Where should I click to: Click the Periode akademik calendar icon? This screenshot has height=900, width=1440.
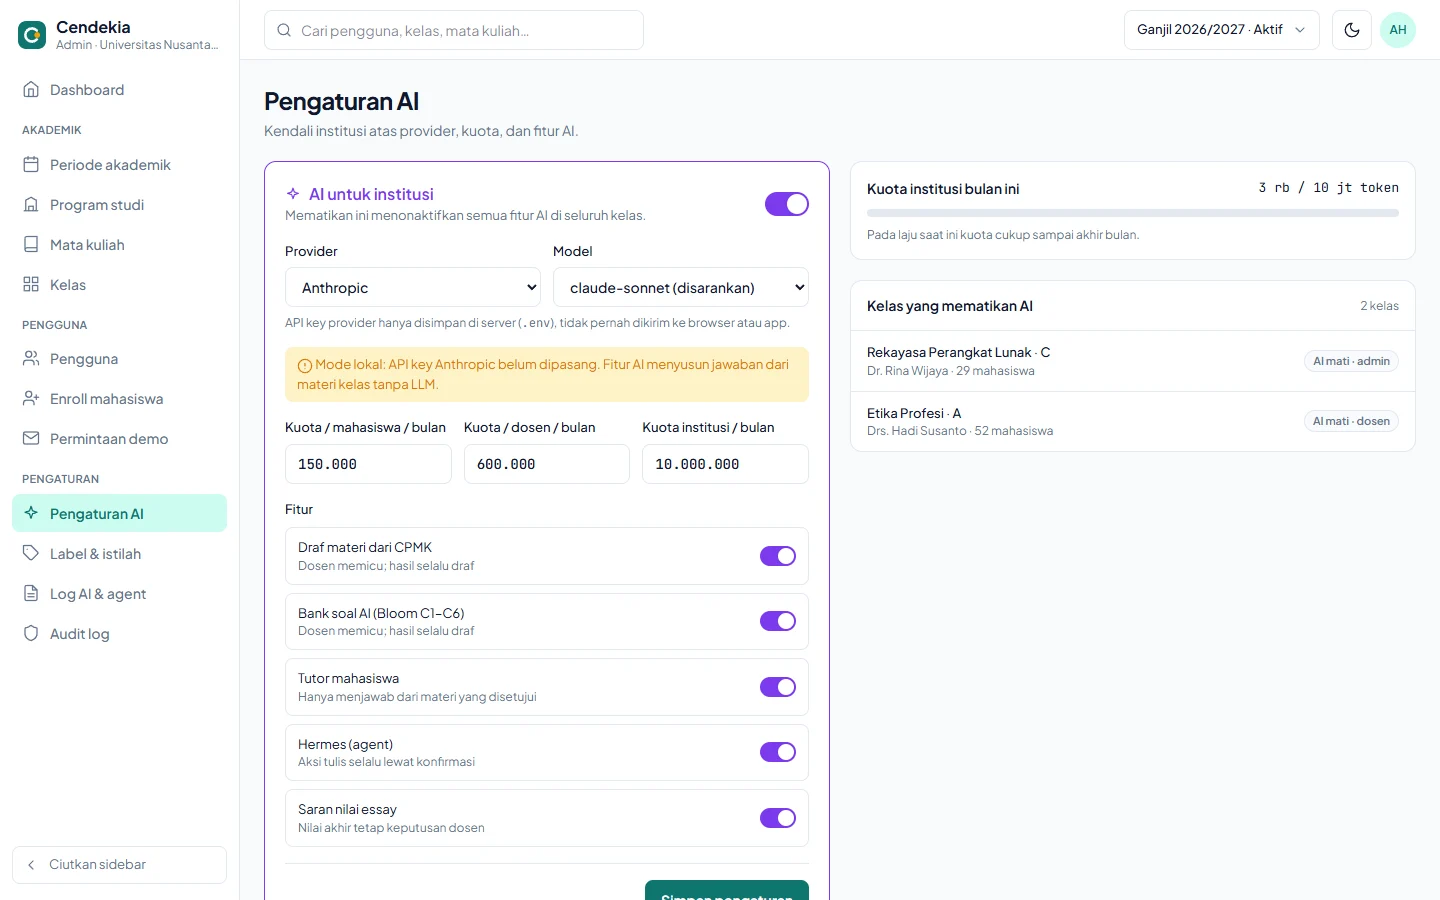[31, 165]
